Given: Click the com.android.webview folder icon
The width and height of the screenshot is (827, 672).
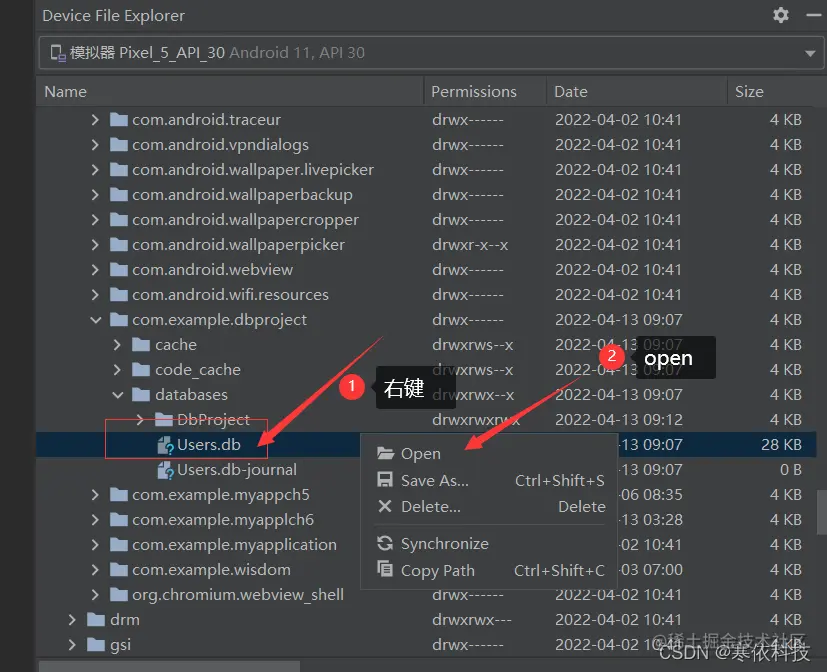Looking at the screenshot, I should (119, 270).
